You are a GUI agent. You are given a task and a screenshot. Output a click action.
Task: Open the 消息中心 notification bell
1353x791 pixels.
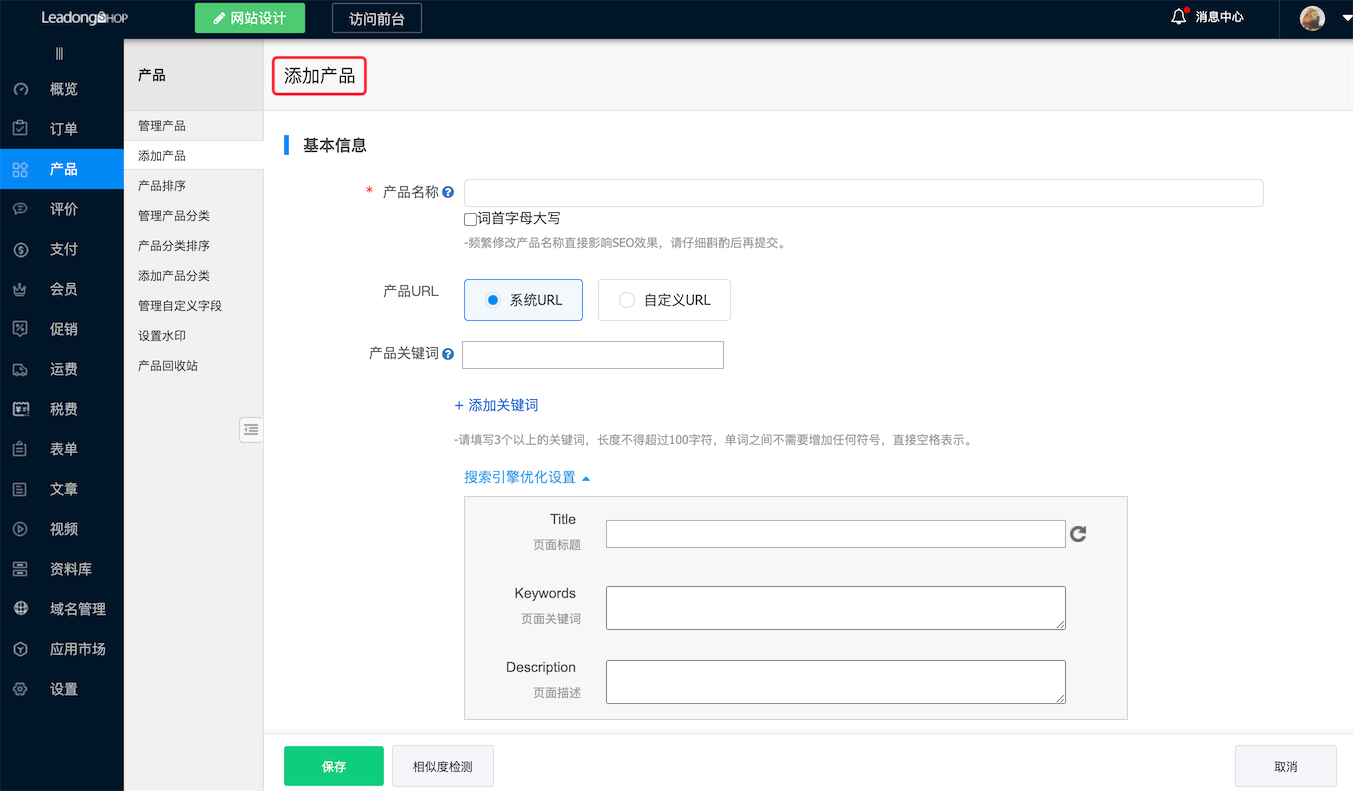[1179, 16]
